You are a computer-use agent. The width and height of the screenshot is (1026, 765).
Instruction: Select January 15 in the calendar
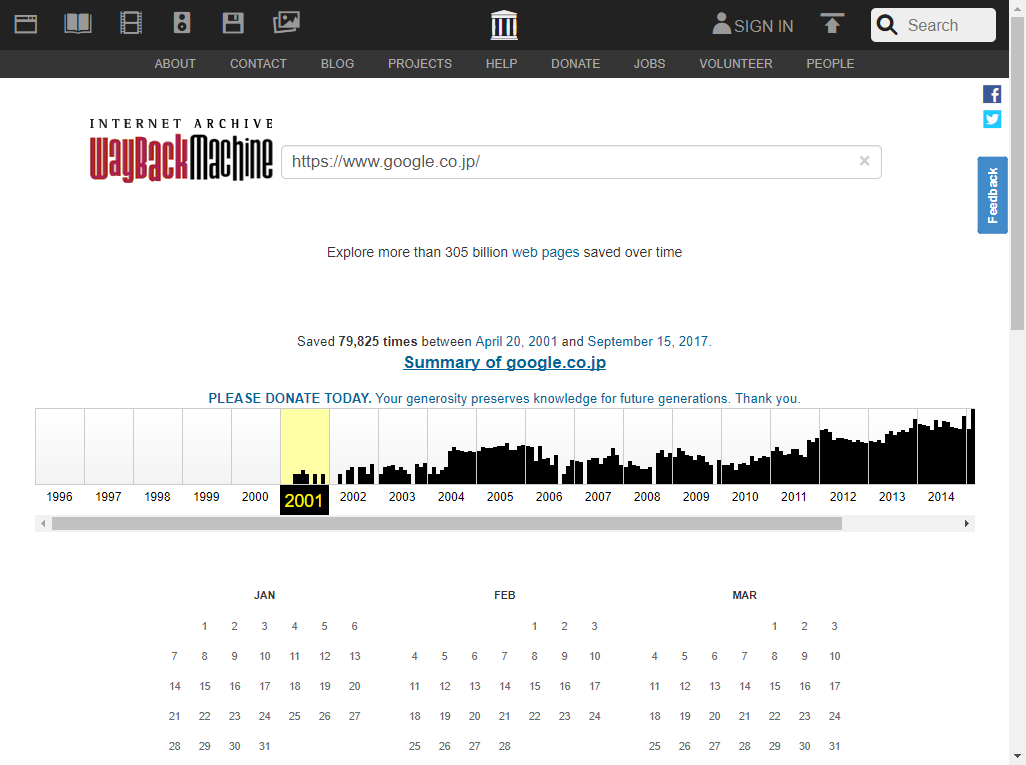[205, 686]
